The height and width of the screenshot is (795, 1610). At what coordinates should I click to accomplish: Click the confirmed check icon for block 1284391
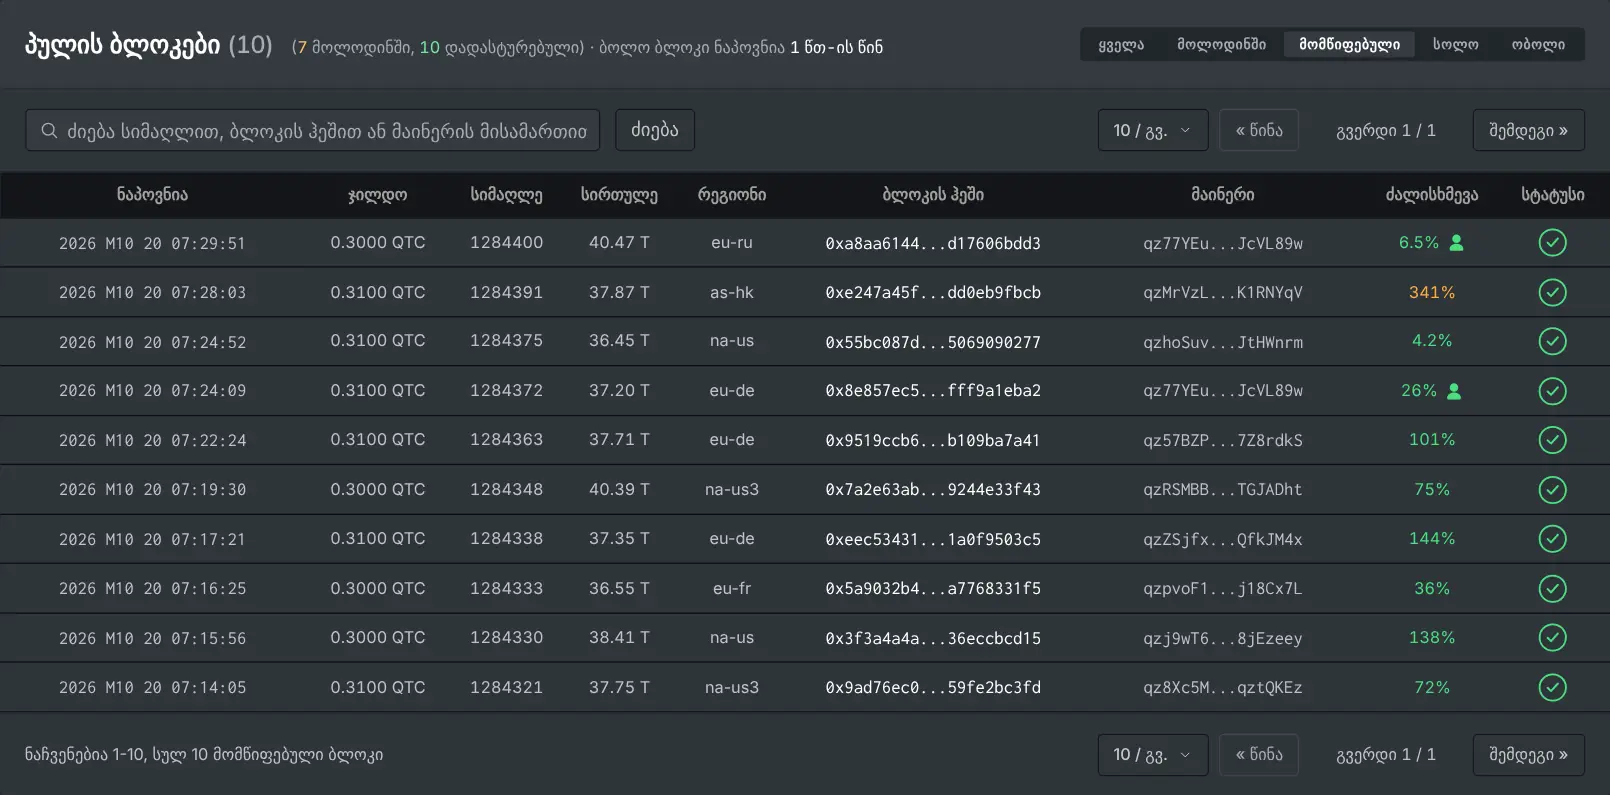tap(1552, 292)
